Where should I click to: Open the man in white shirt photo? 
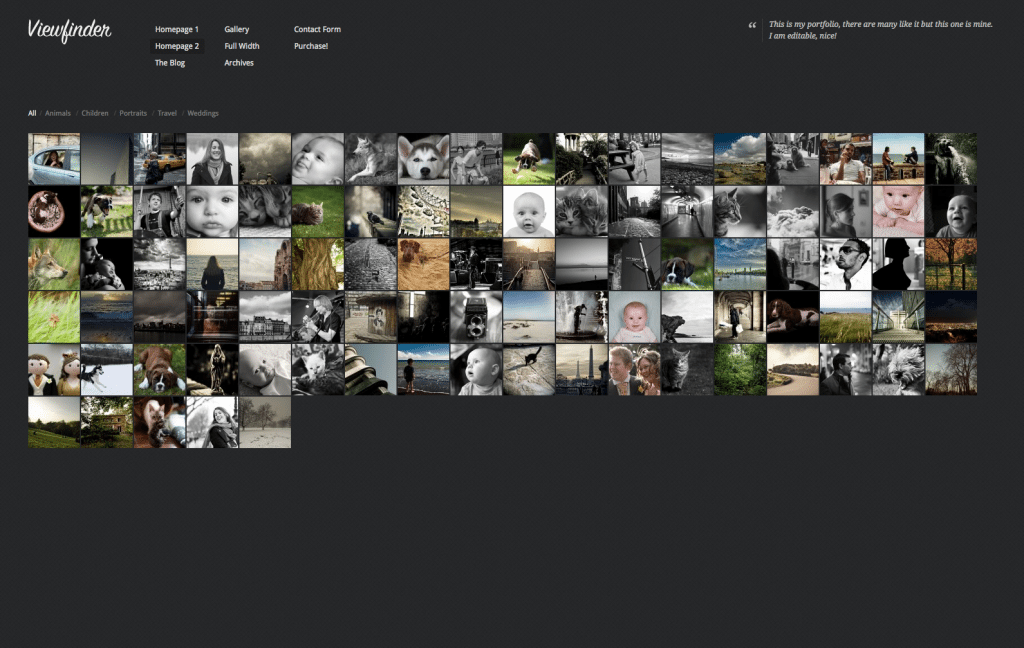[846, 159]
